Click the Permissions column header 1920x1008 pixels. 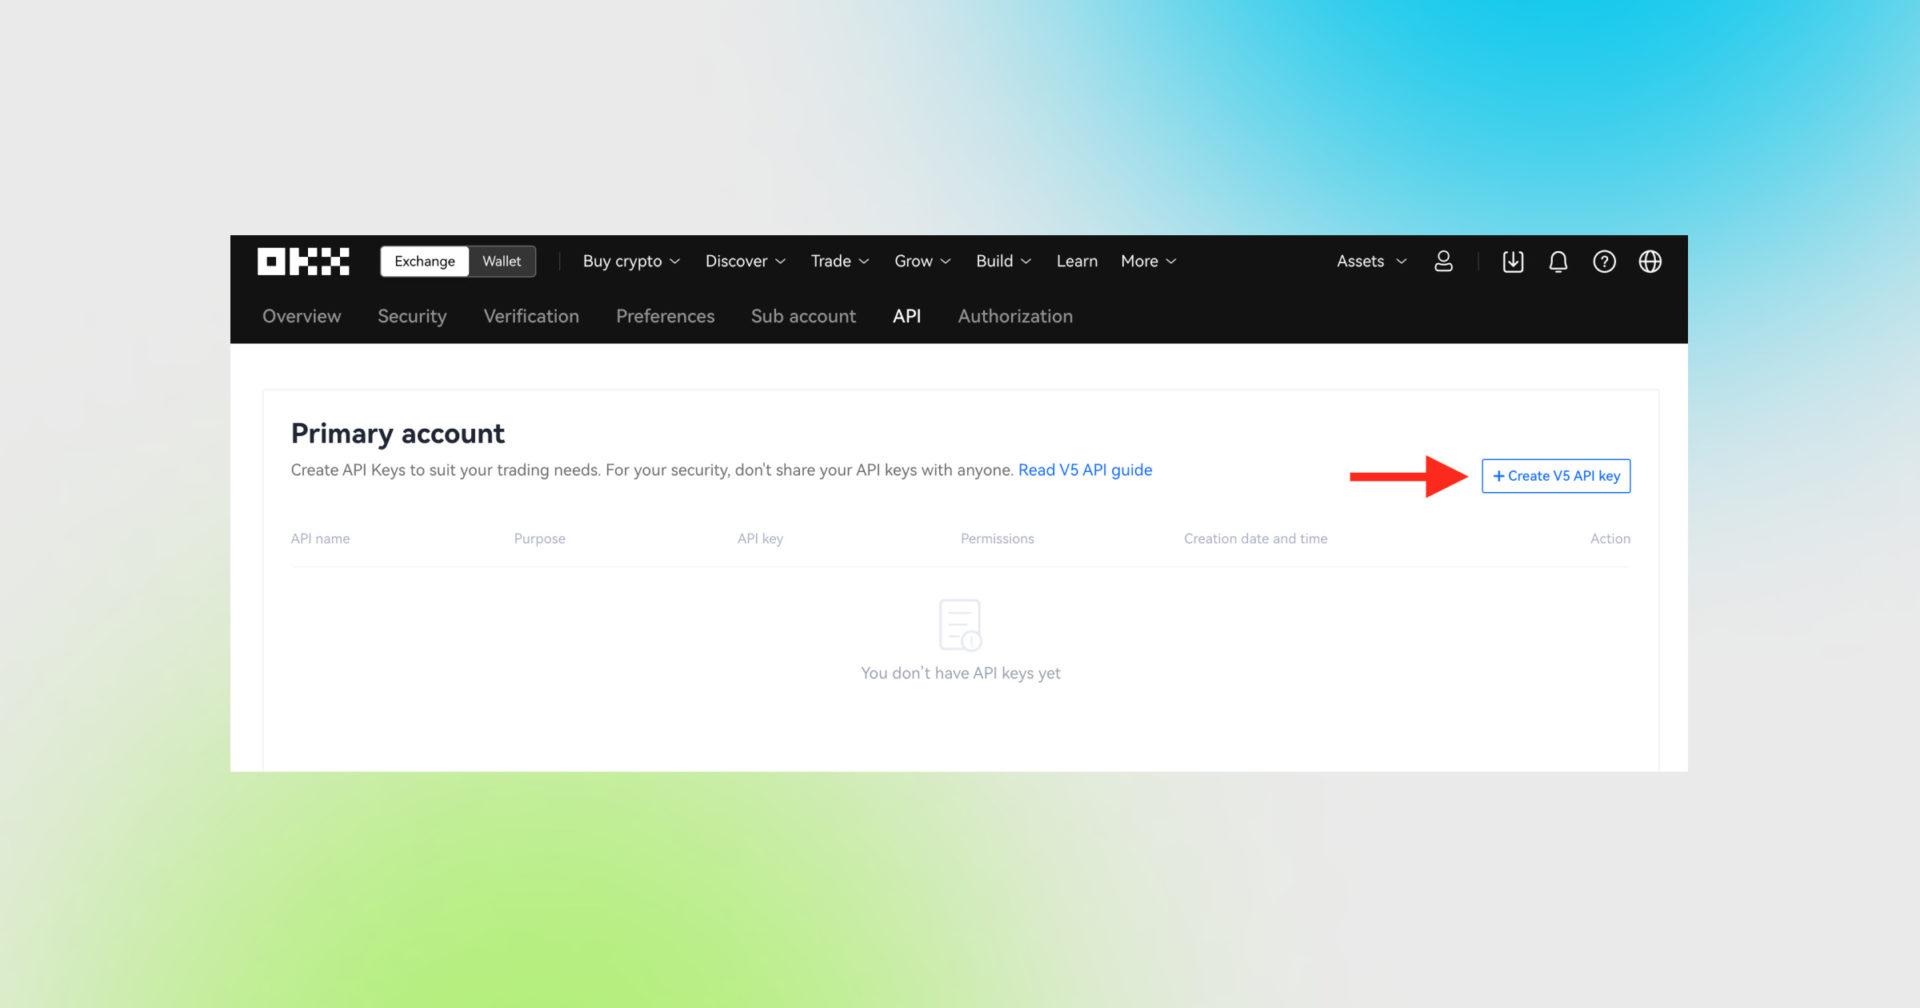[997, 538]
